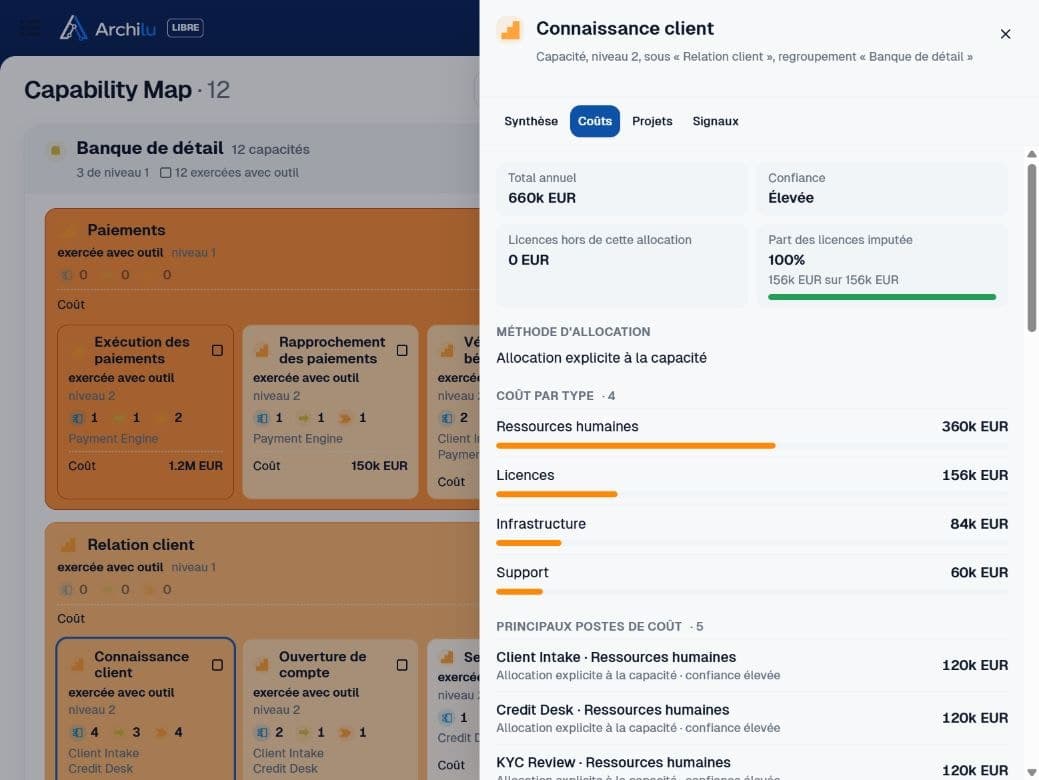Click 'Allocation explicite à la capacité' method text
Image resolution: width=1039 pixels, height=780 pixels.
point(601,358)
